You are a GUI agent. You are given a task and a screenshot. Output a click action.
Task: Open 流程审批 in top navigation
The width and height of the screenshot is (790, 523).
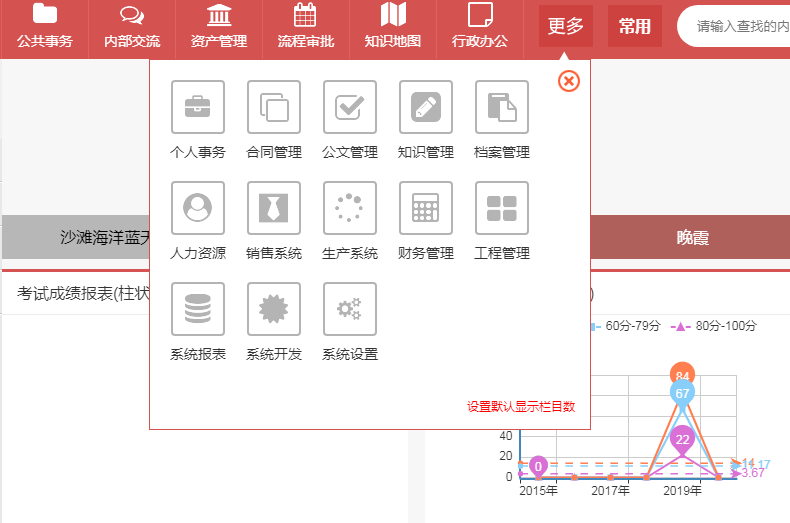(x=305, y=27)
